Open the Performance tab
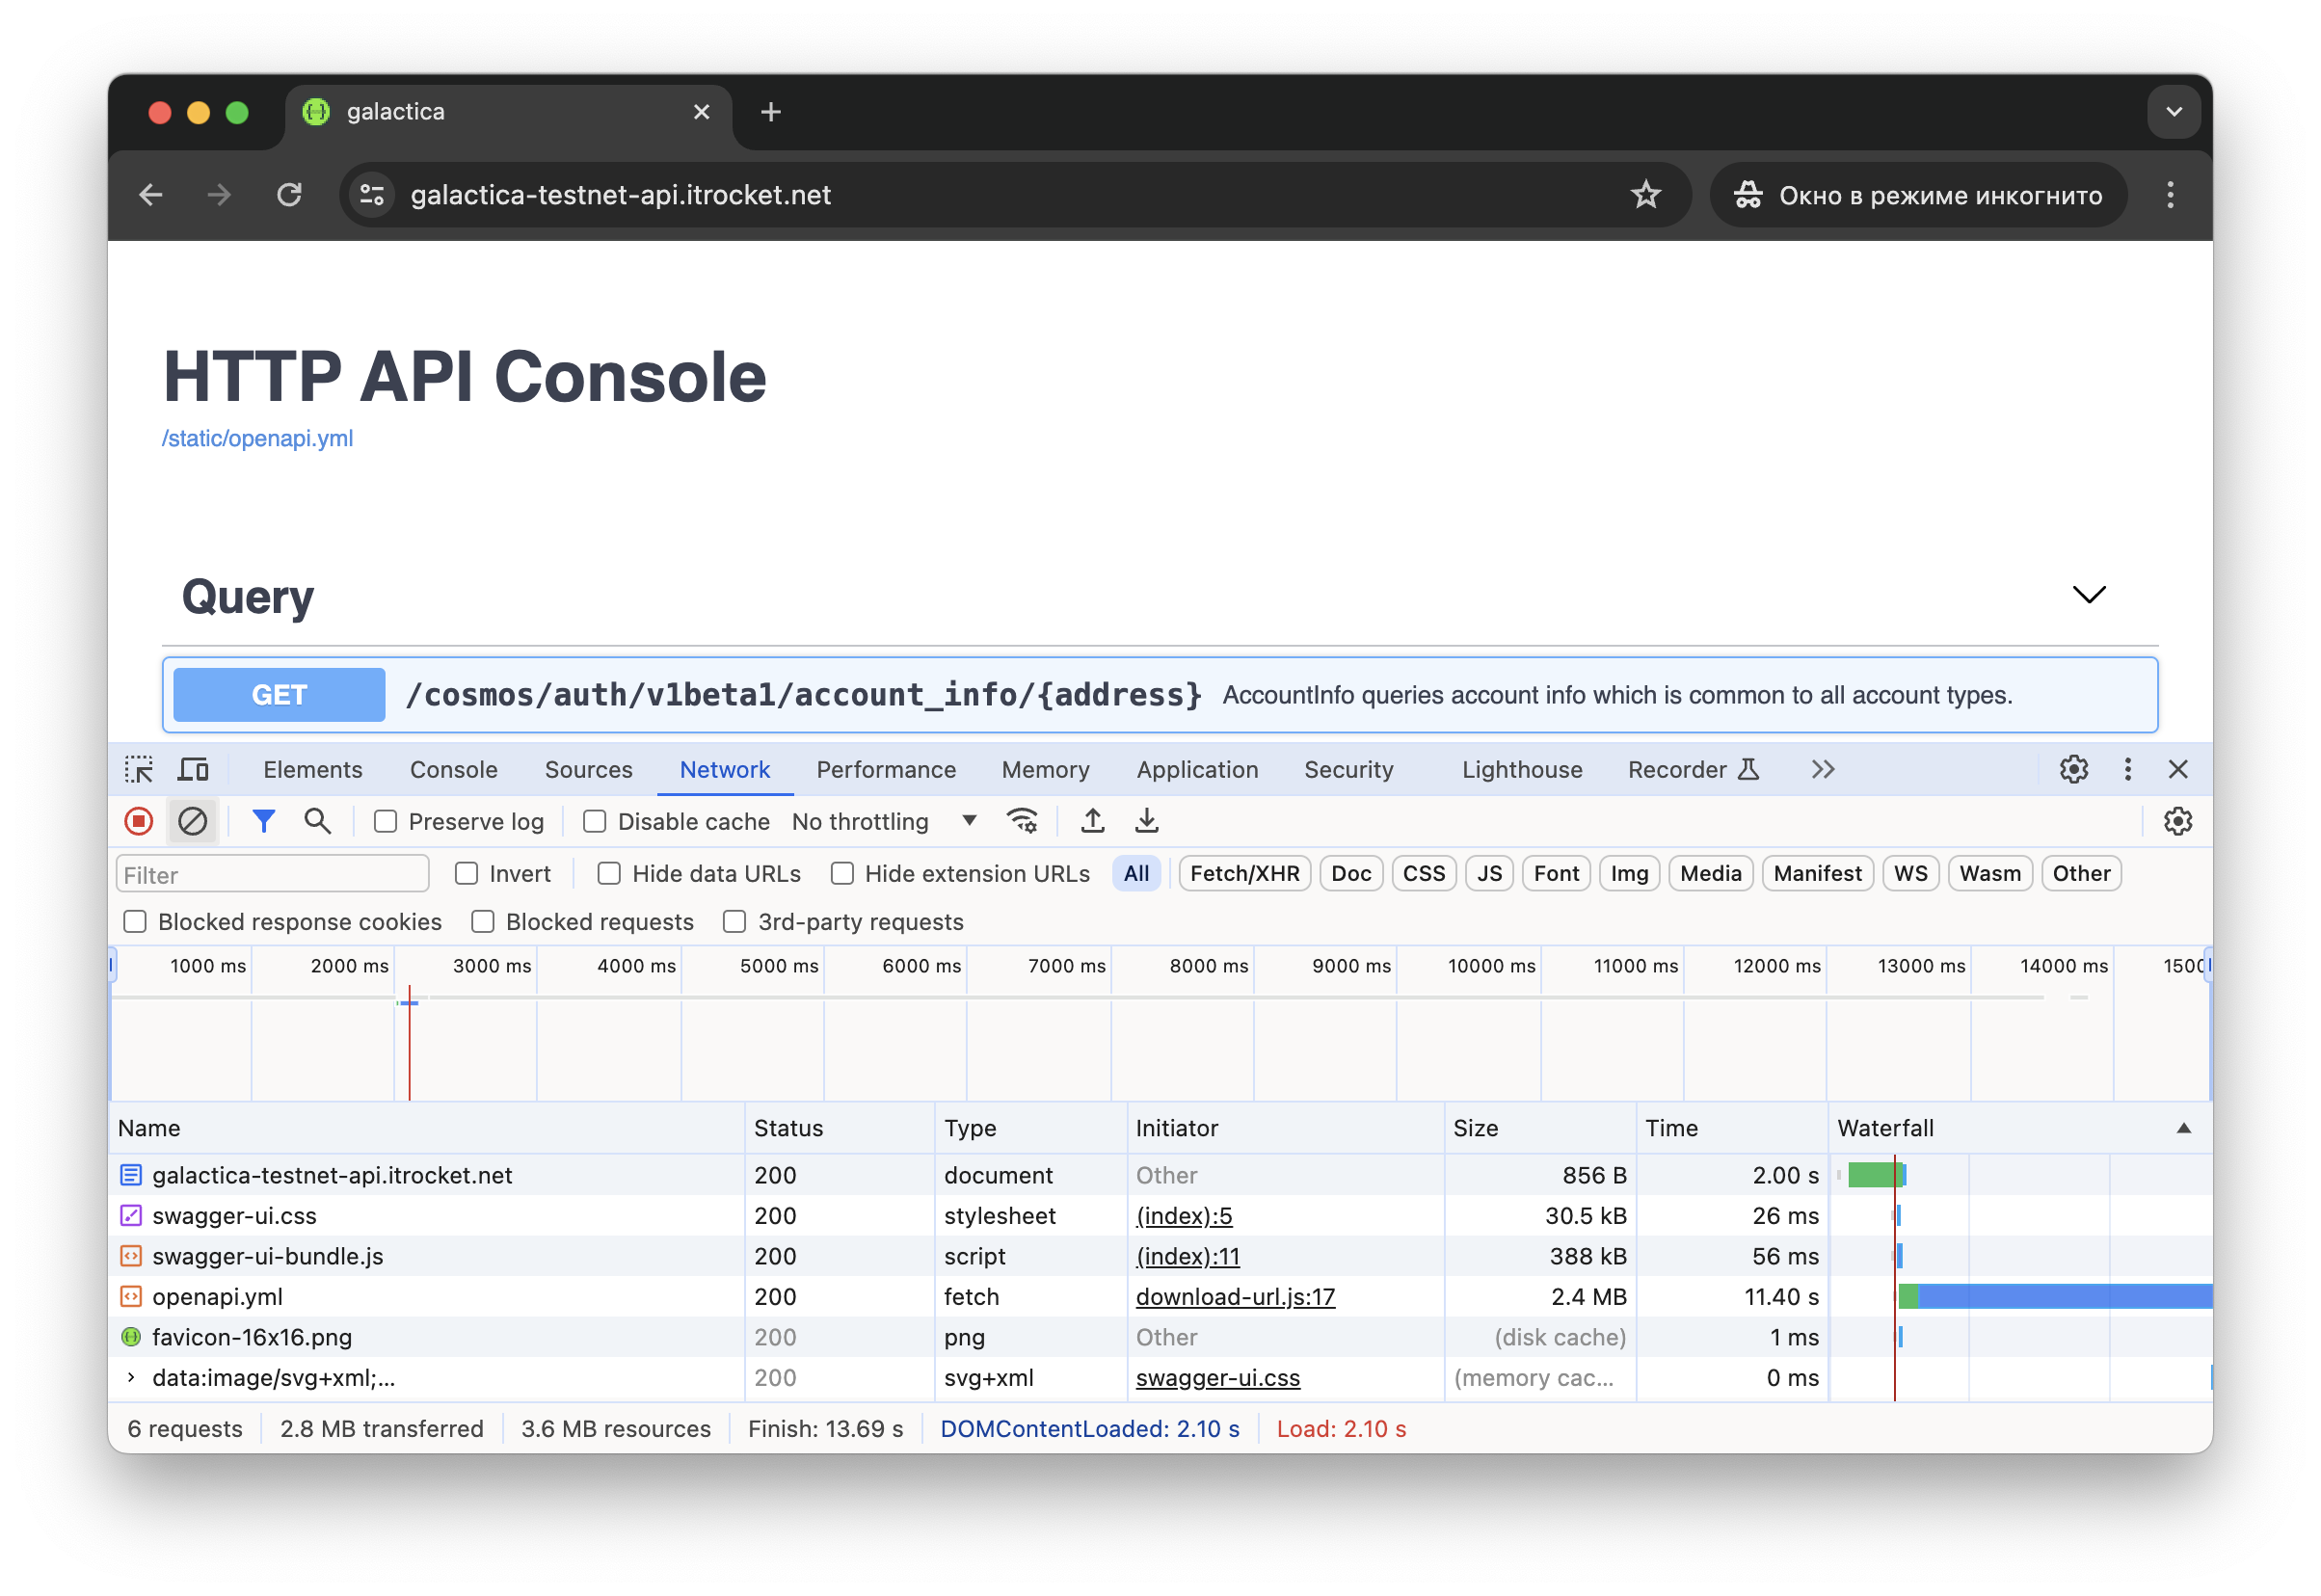This screenshot has width=2321, height=1596. click(885, 769)
